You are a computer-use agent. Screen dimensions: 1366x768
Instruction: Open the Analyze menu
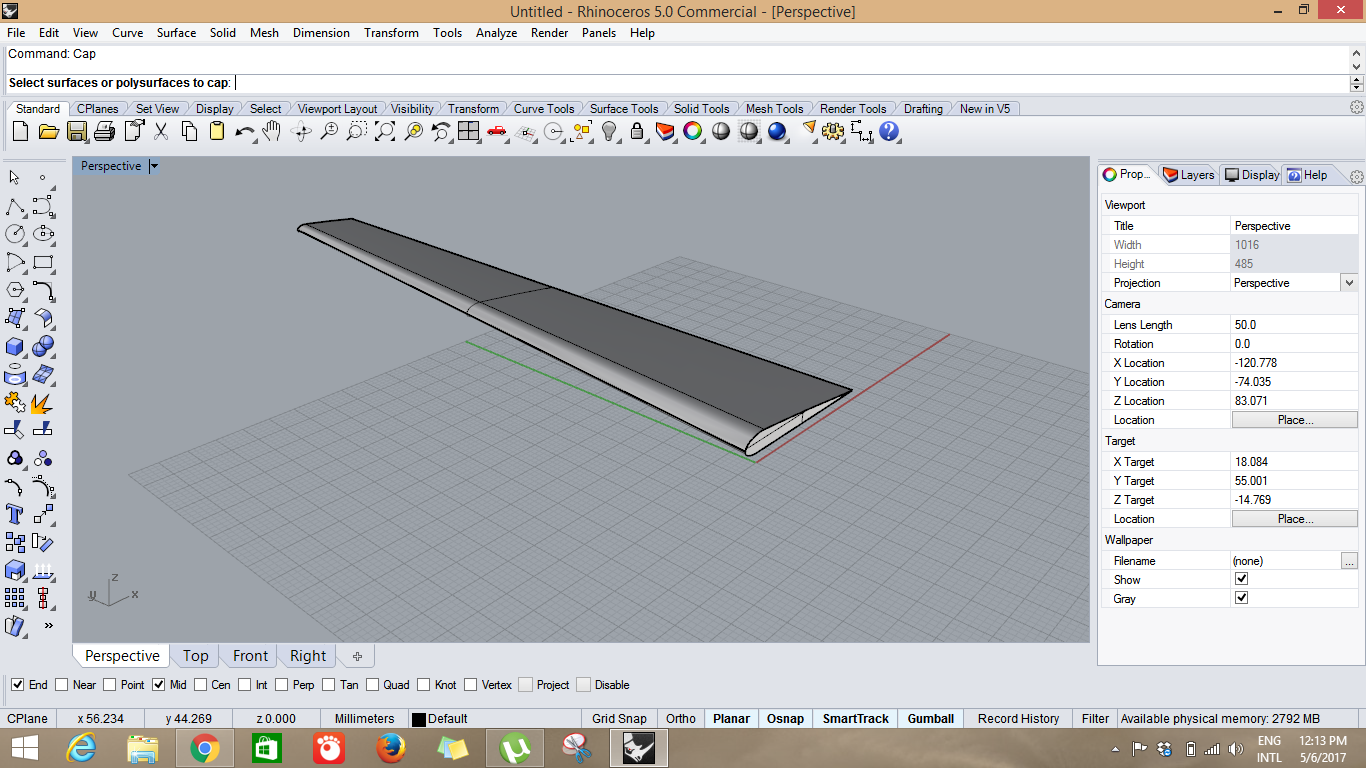[x=496, y=33]
